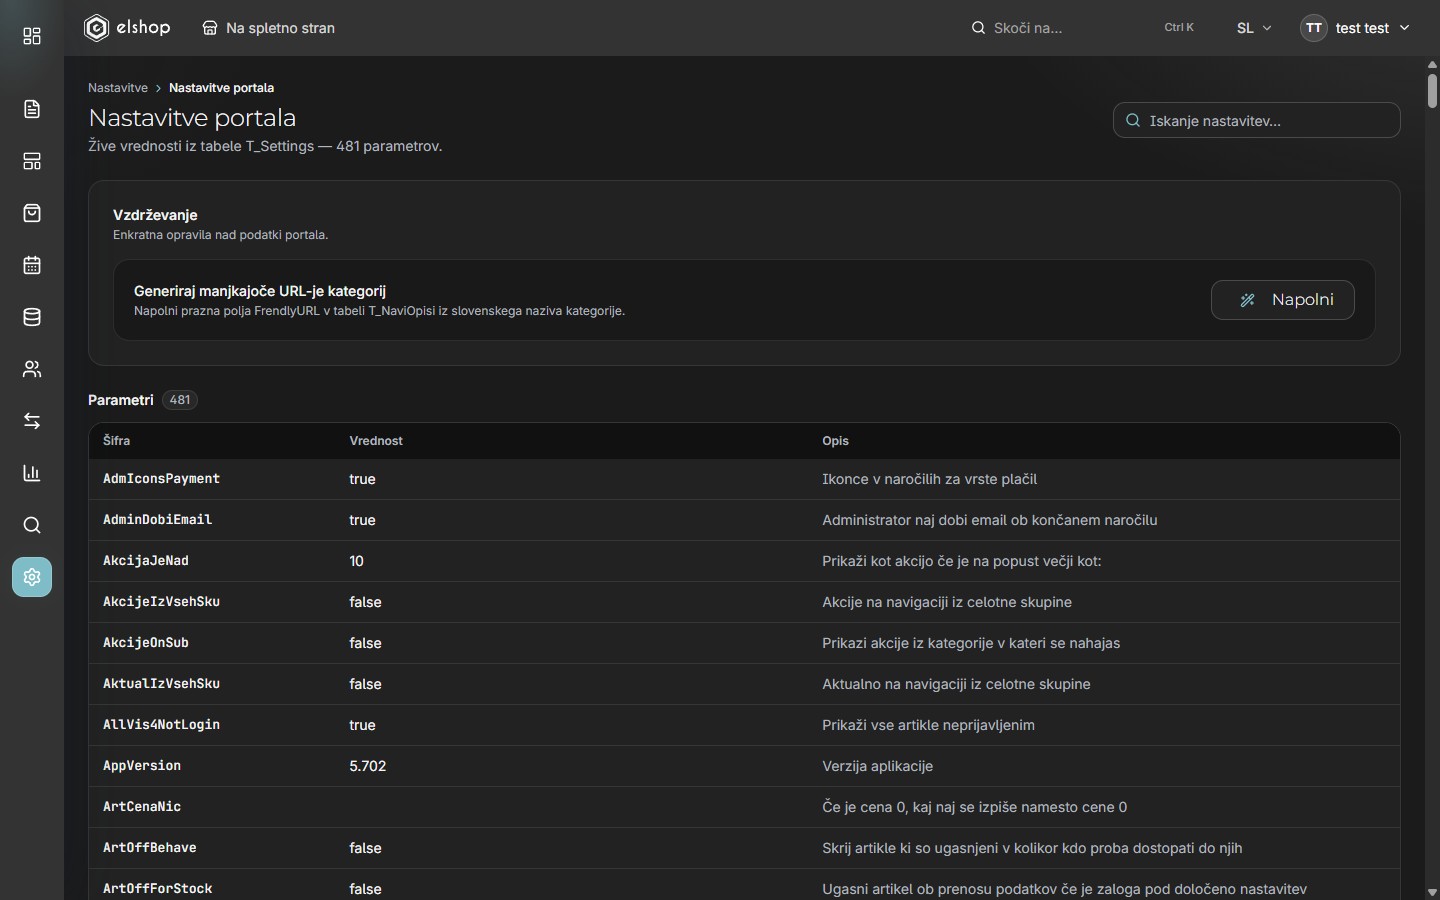
Task: Select the AktualIzVsehSku row code
Action: [x=162, y=684]
